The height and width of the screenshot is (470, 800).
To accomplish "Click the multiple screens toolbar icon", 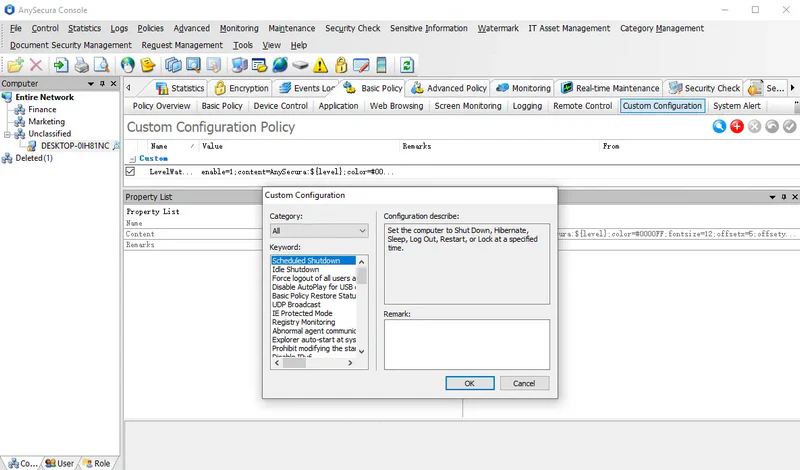I will (x=173, y=65).
